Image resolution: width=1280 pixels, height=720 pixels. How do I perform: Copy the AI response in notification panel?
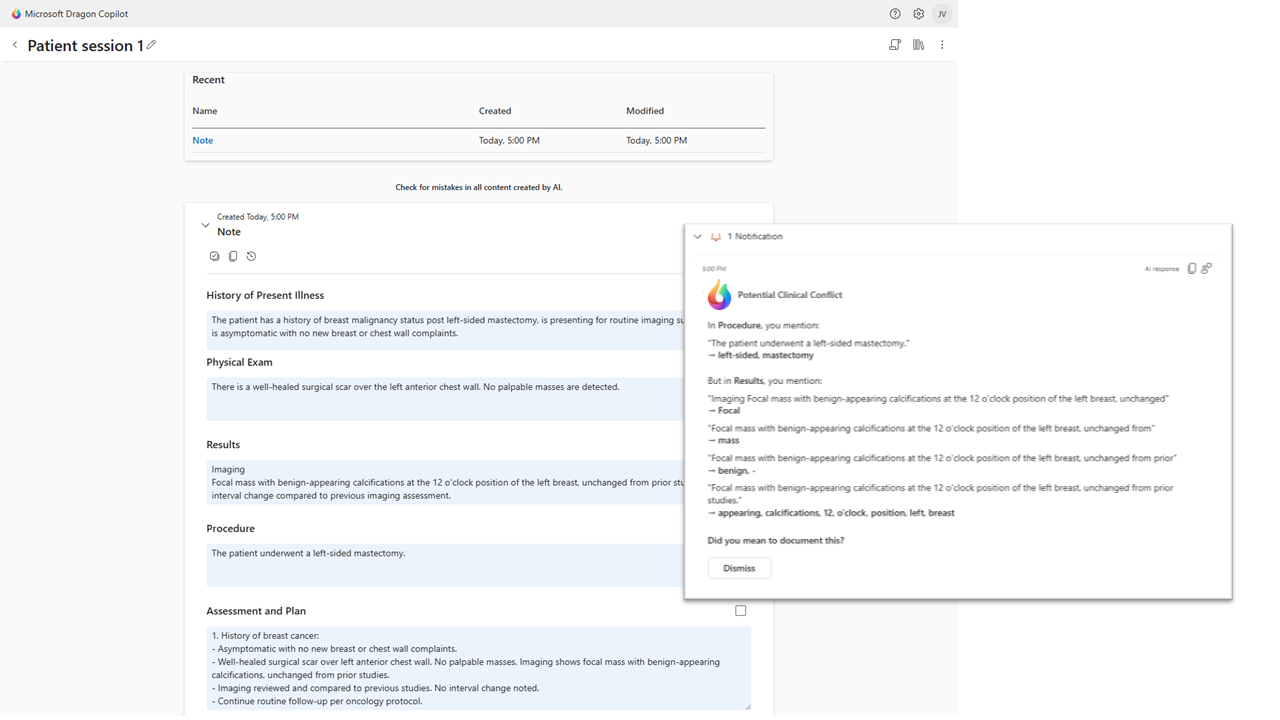pos(1191,268)
